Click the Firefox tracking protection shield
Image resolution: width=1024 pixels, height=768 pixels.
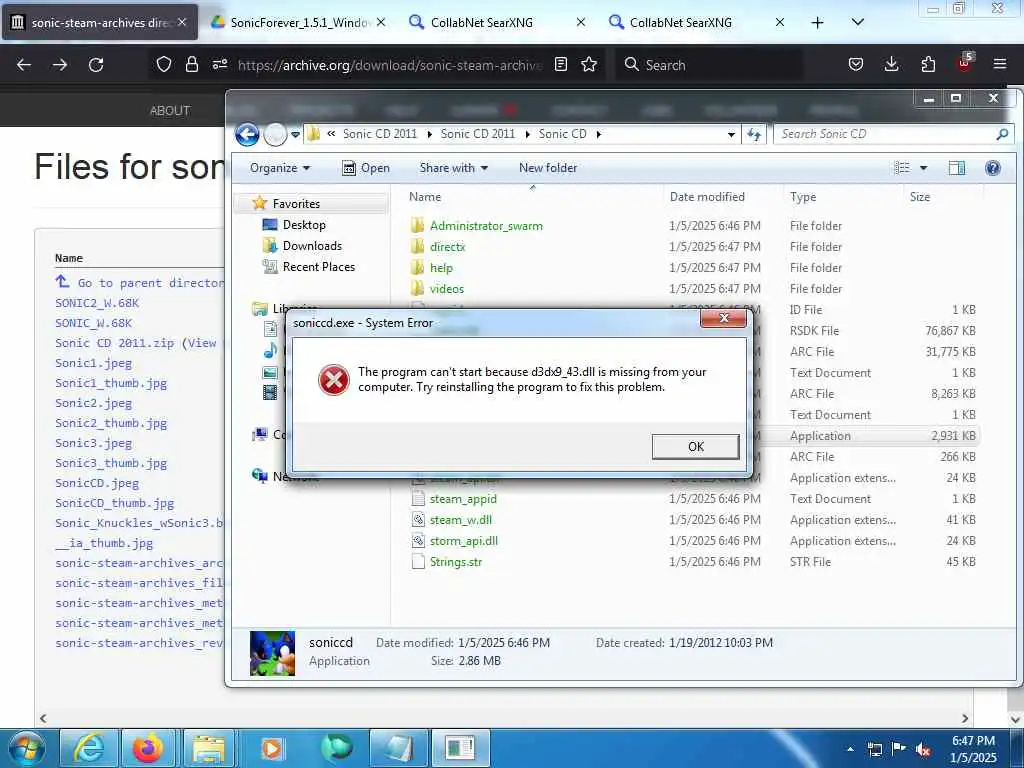click(164, 64)
